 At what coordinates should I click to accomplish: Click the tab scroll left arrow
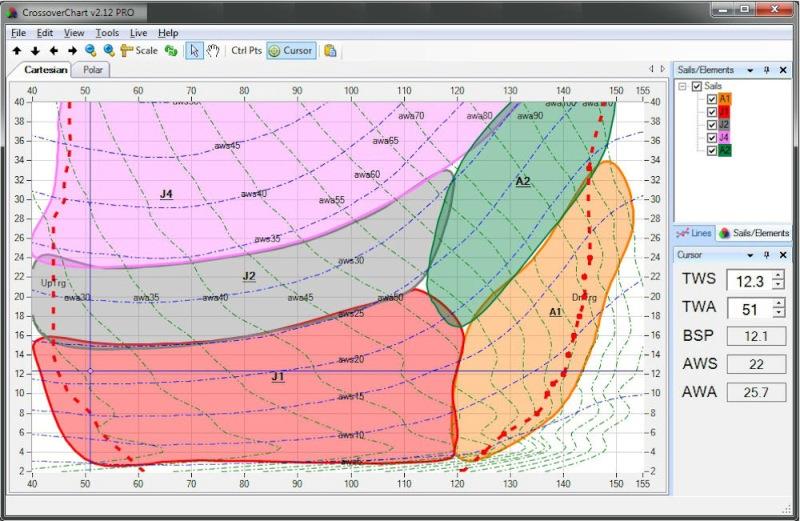point(651,68)
